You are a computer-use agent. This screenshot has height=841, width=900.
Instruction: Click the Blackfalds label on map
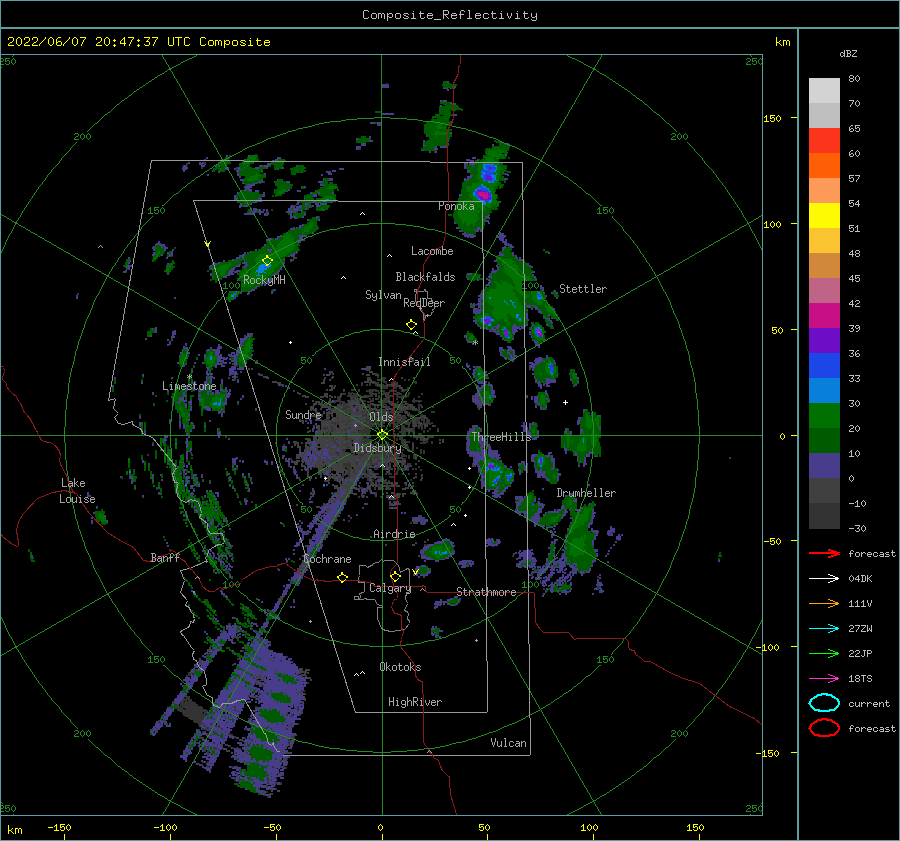425,277
